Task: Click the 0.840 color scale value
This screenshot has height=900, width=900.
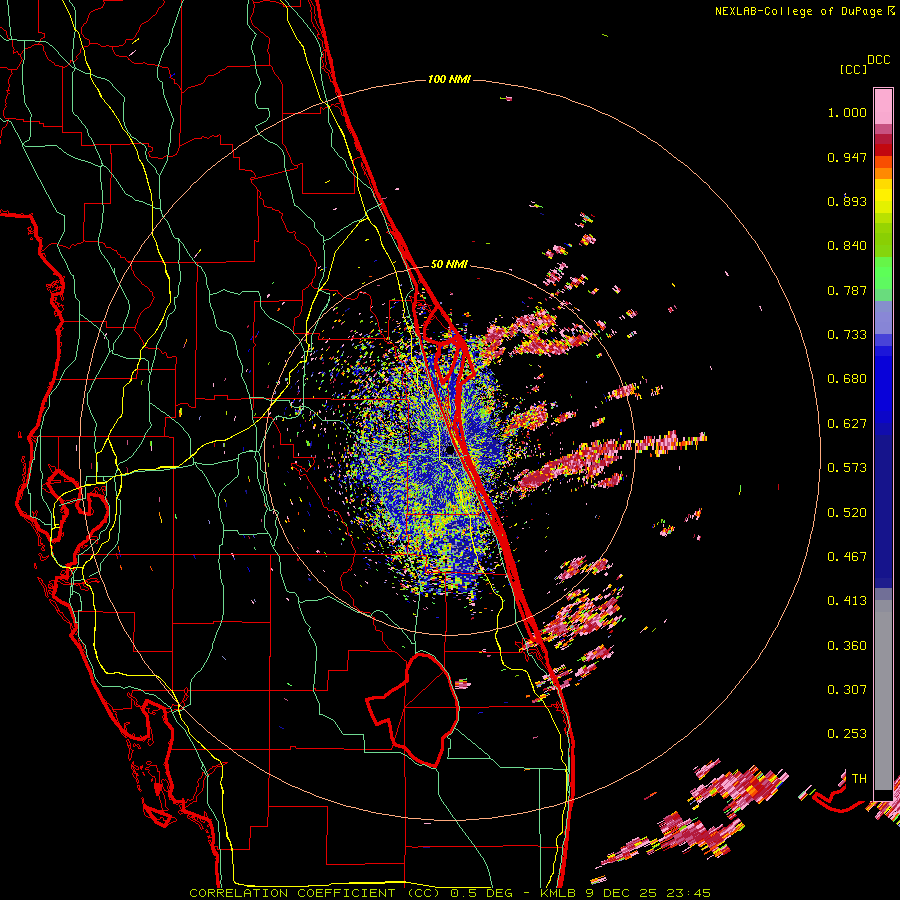Action: tap(847, 246)
